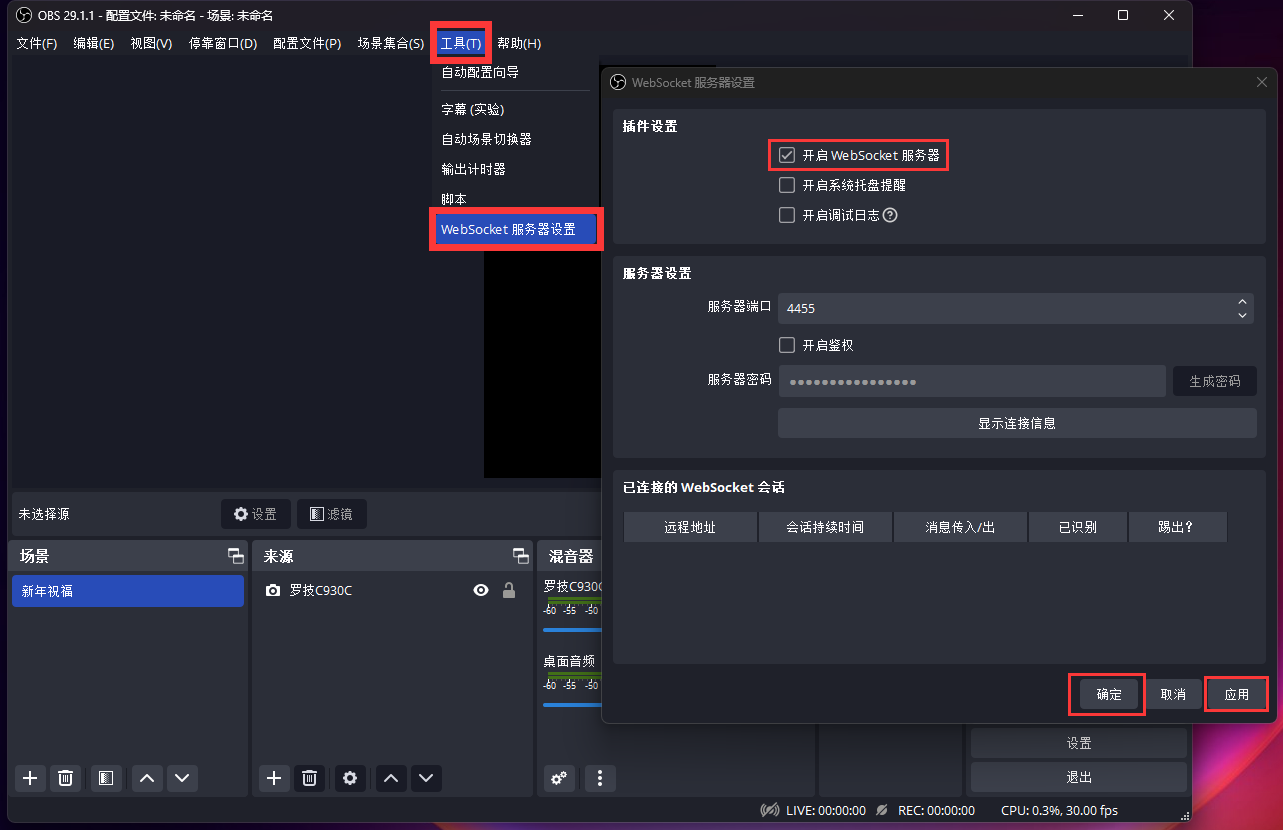Select 自动场景切换器 from the tools menu
The height and width of the screenshot is (830, 1283).
487,139
